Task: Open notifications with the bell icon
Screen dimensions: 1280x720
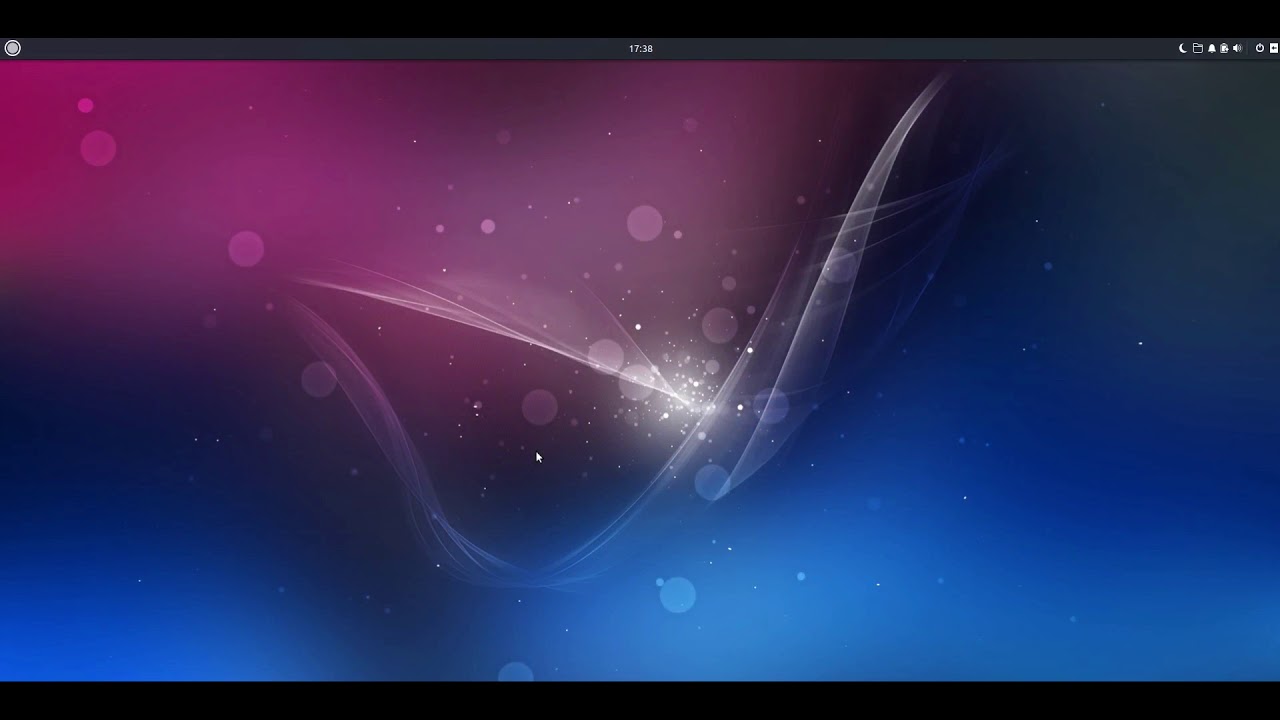Action: coord(1212,48)
